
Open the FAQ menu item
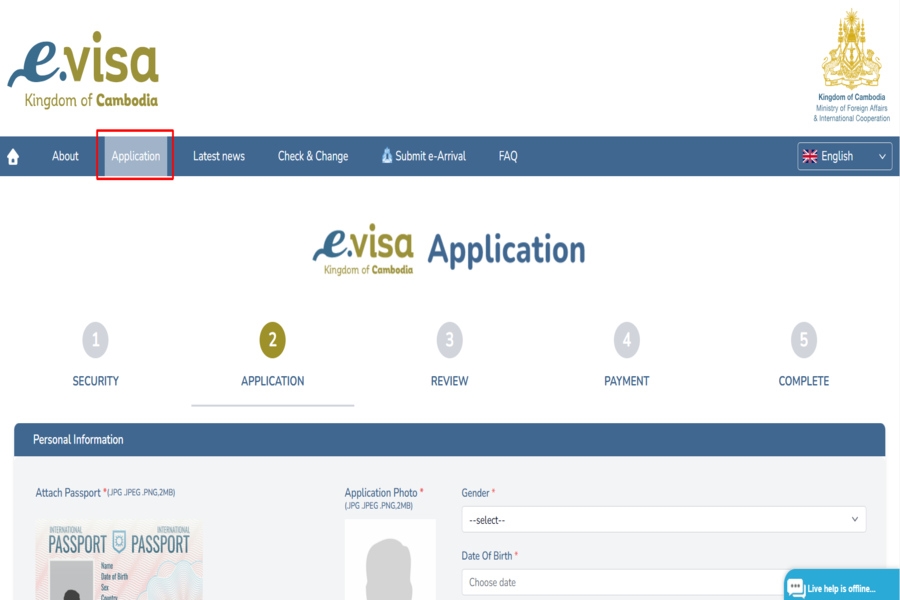click(508, 156)
